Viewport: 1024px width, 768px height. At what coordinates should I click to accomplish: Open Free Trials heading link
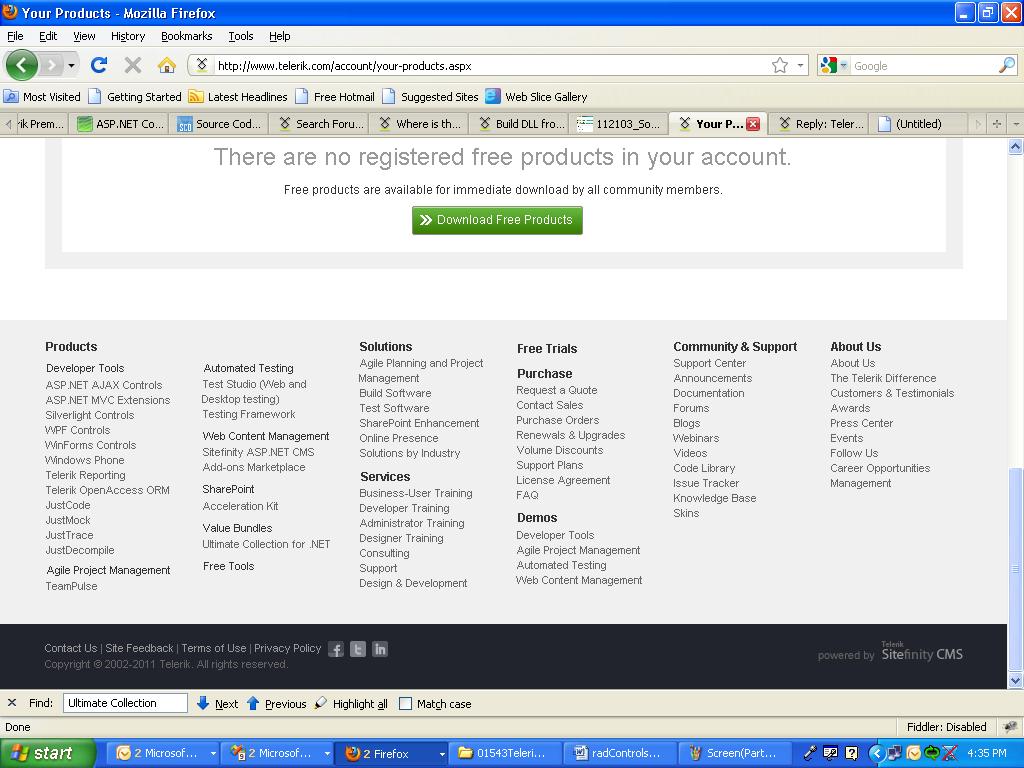point(547,349)
